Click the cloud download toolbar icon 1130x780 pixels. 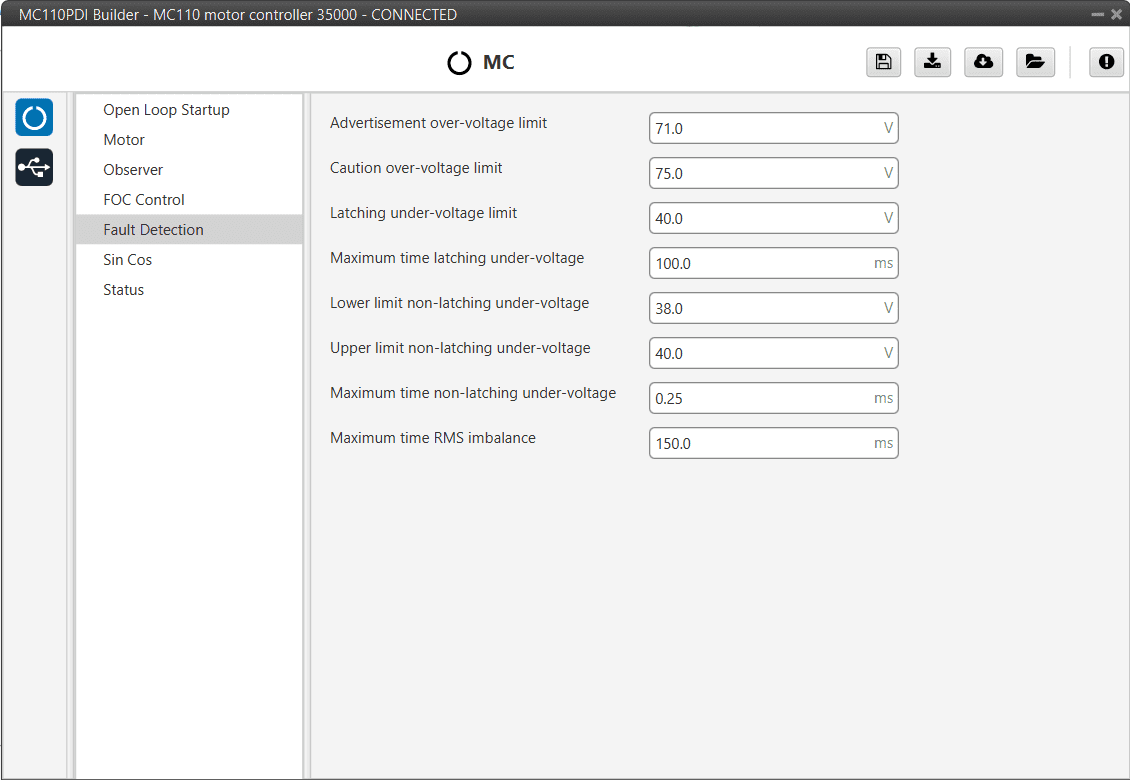point(983,62)
